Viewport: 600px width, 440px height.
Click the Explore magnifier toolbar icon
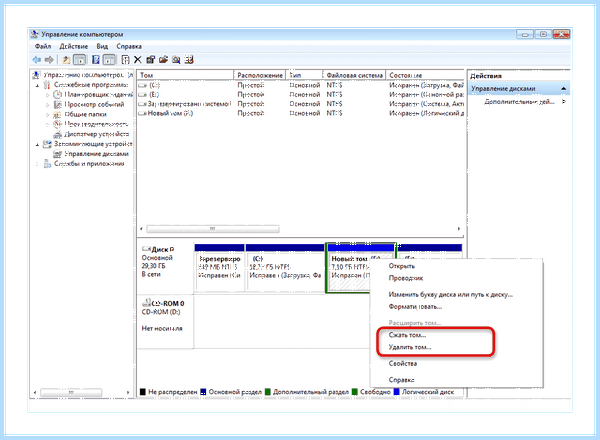point(176,60)
